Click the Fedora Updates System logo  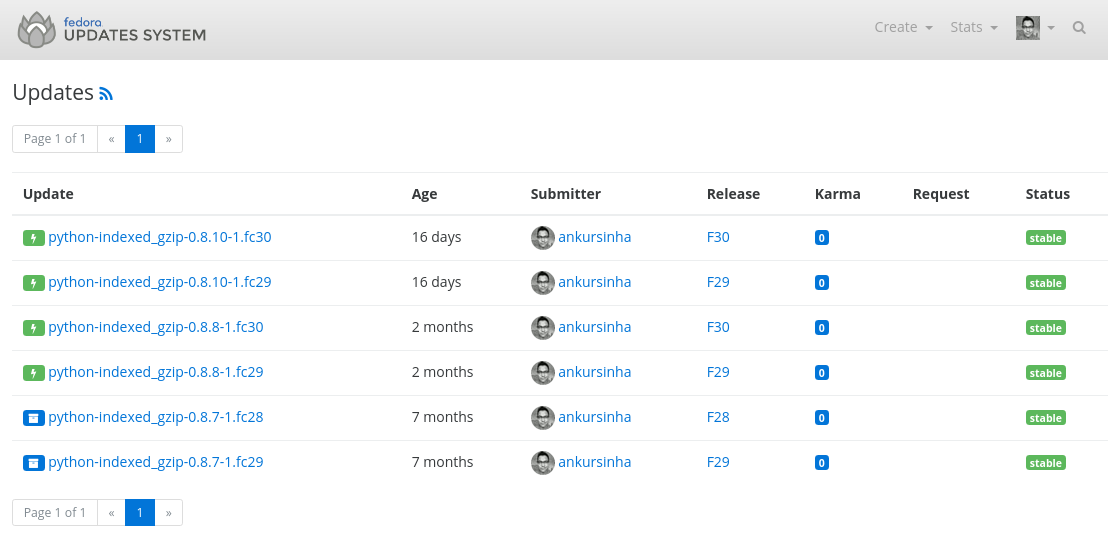point(112,29)
